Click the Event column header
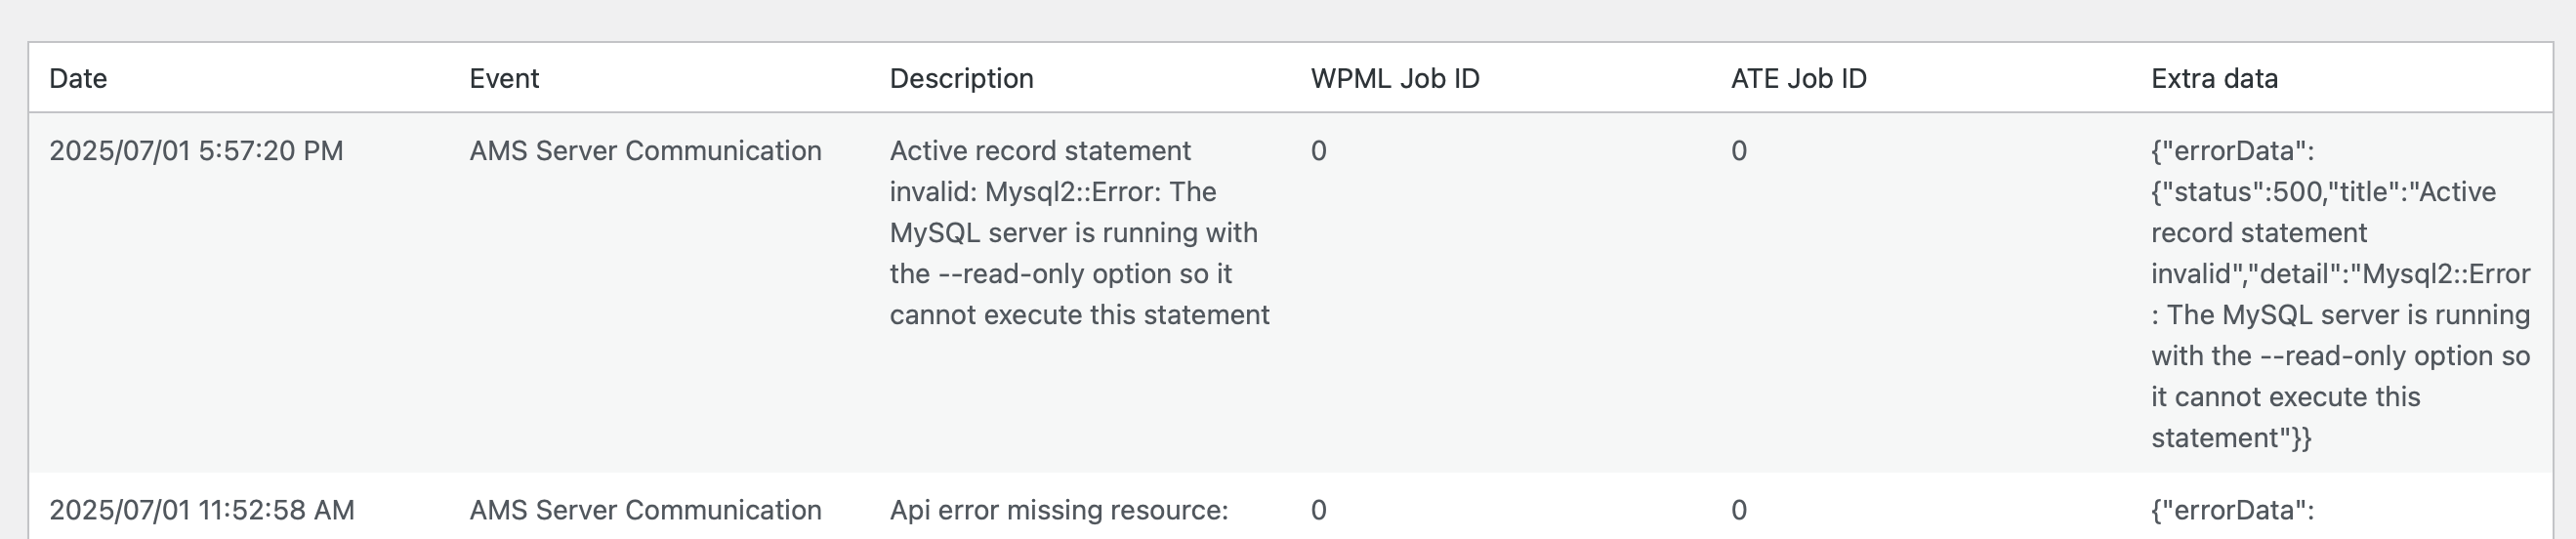The height and width of the screenshot is (539, 2576). pyautogui.click(x=504, y=78)
